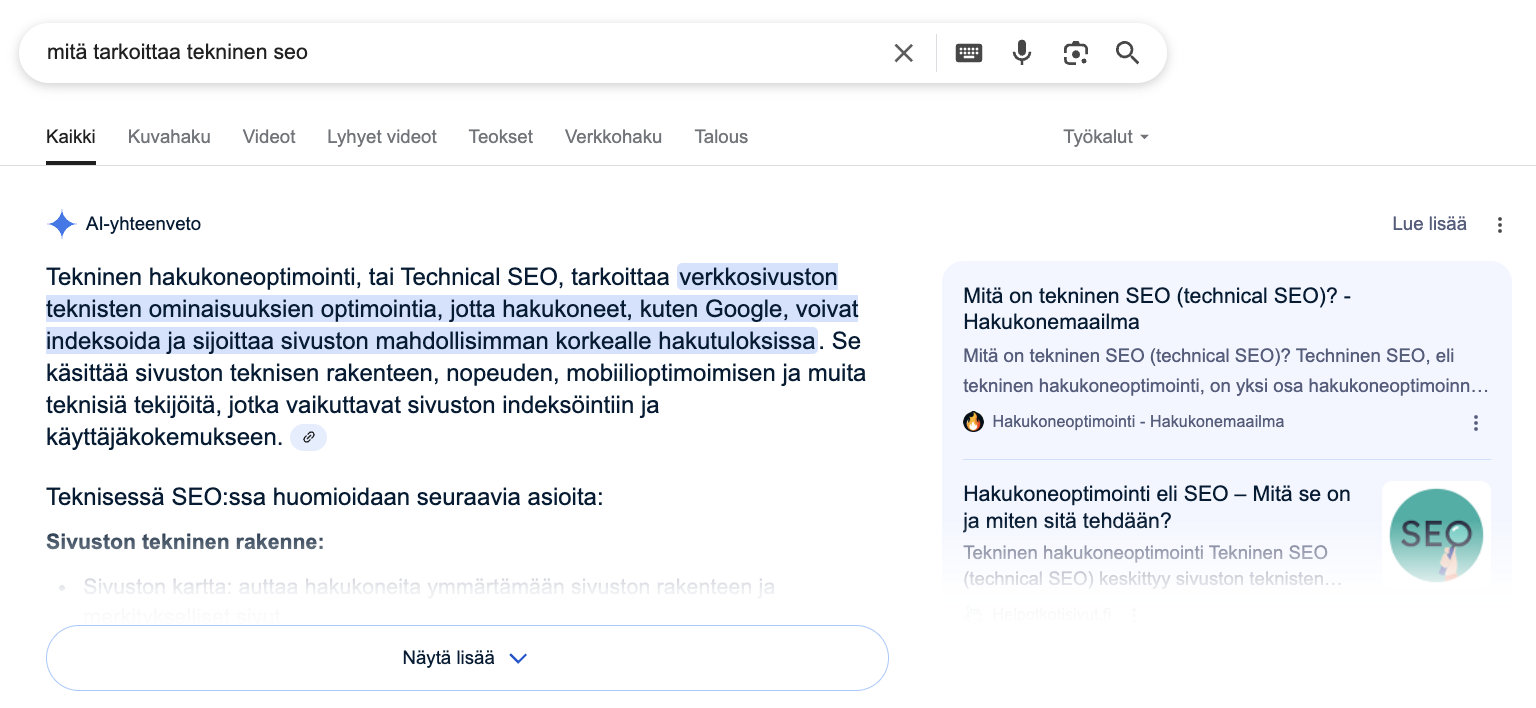Screen dimensions: 1536x708
Task: Open the Videot tab
Action: tap(268, 137)
